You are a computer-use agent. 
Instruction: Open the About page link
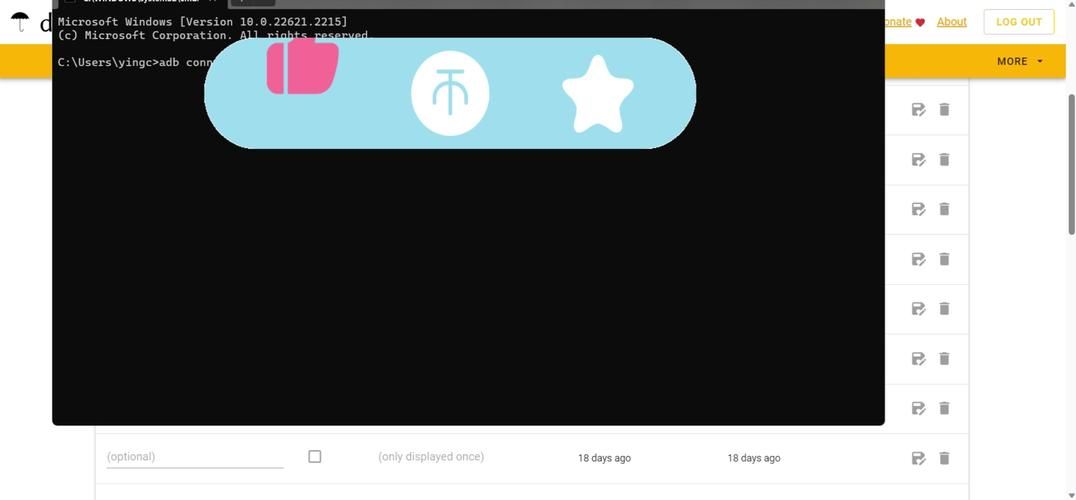952,22
